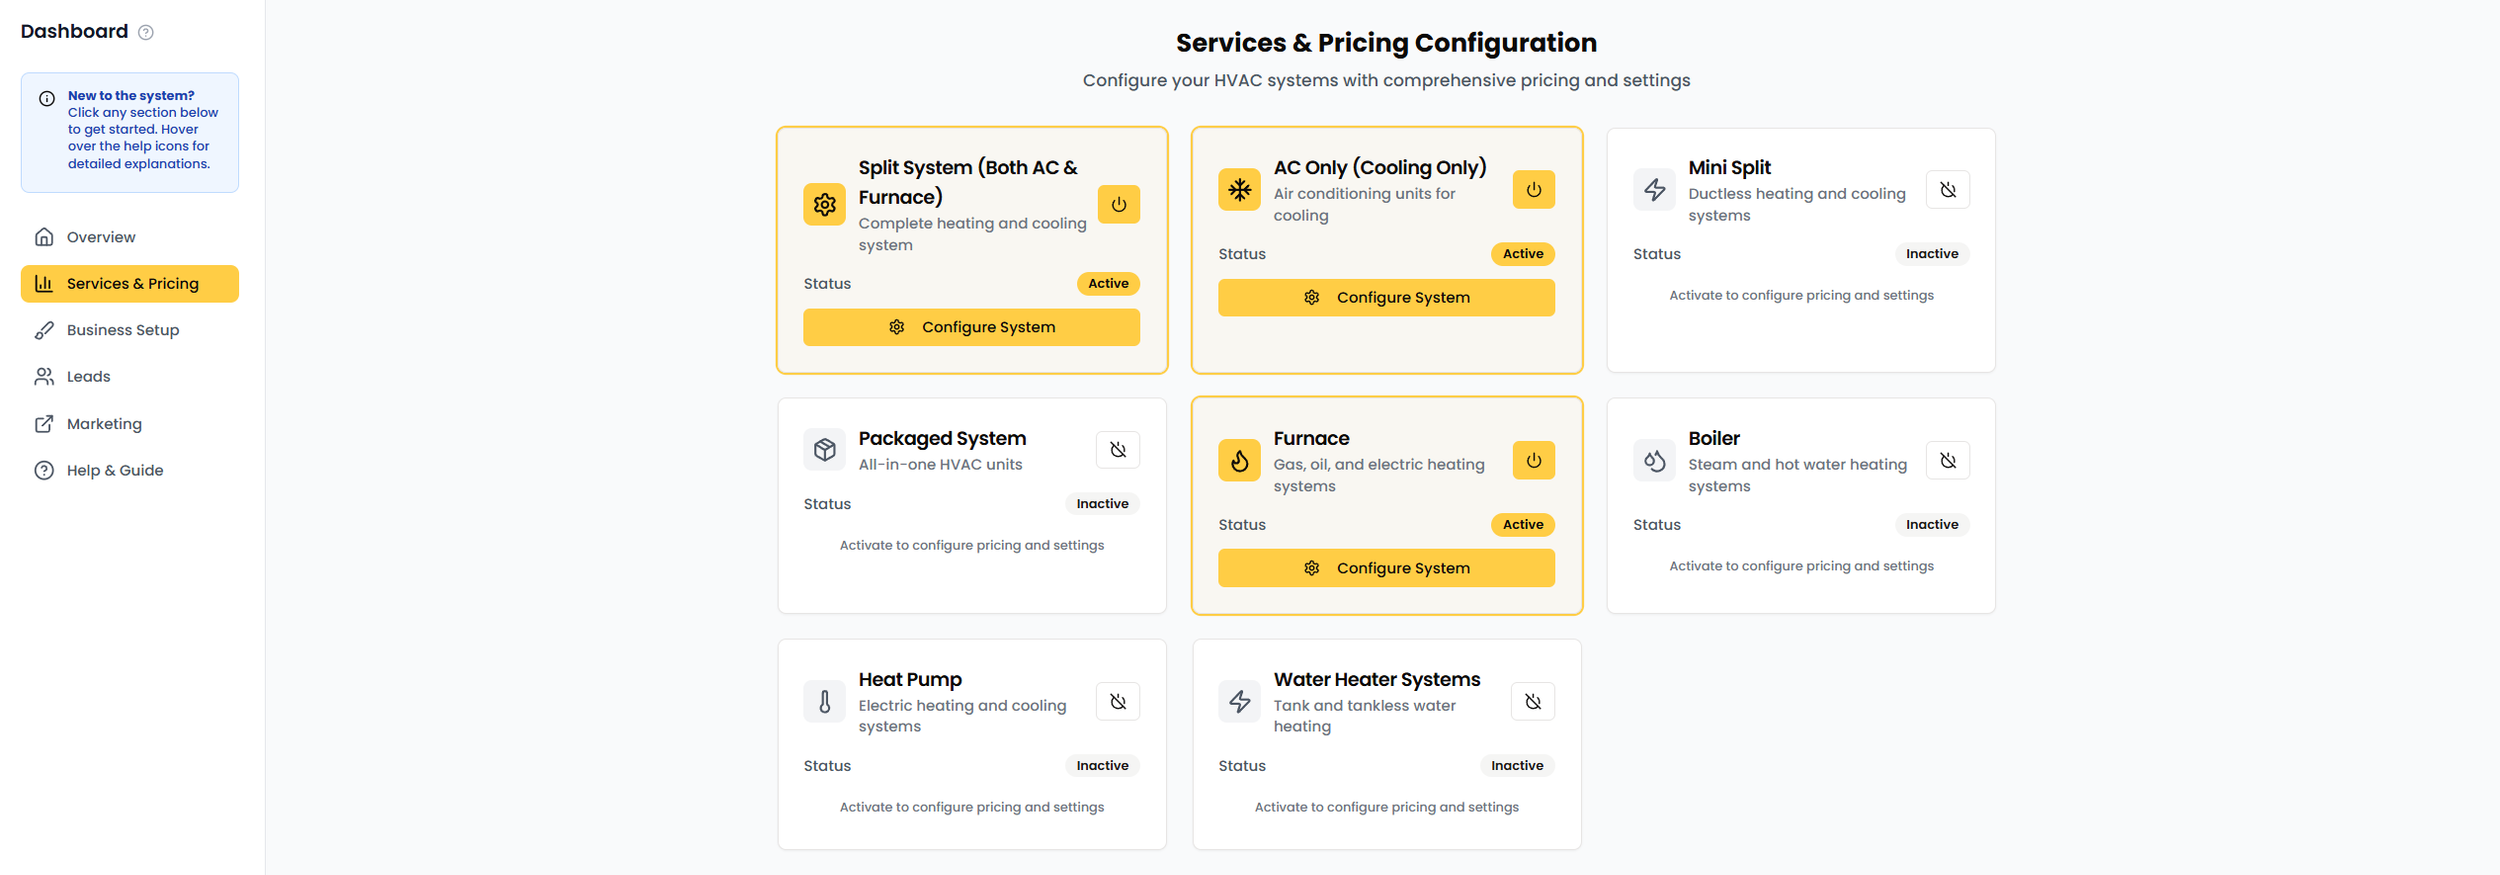This screenshot has width=2500, height=875.
Task: Click Configure System under Furnace
Action: [x=1386, y=568]
